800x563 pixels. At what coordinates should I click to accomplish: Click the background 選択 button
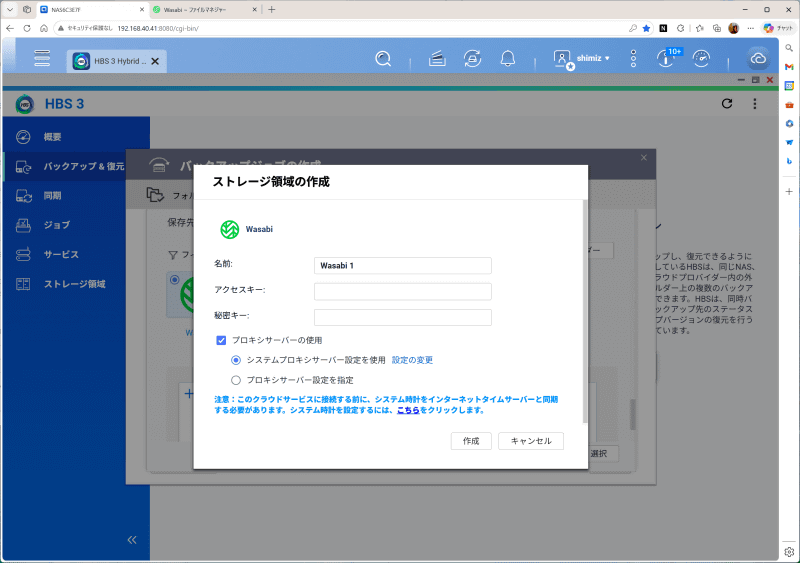(600, 454)
